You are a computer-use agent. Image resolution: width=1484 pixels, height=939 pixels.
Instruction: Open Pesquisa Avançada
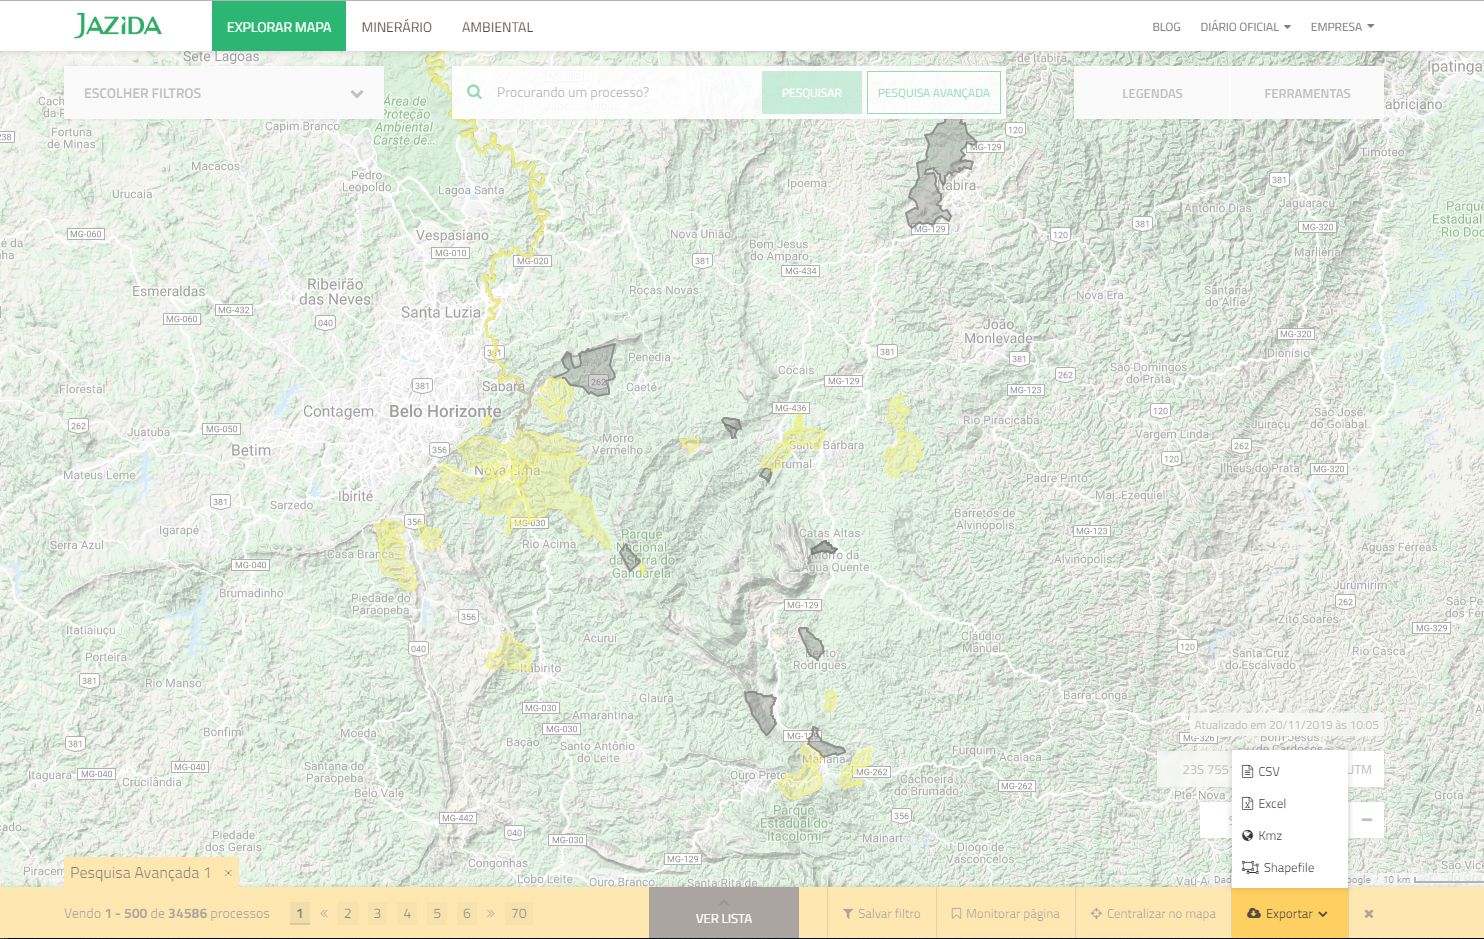coord(933,93)
